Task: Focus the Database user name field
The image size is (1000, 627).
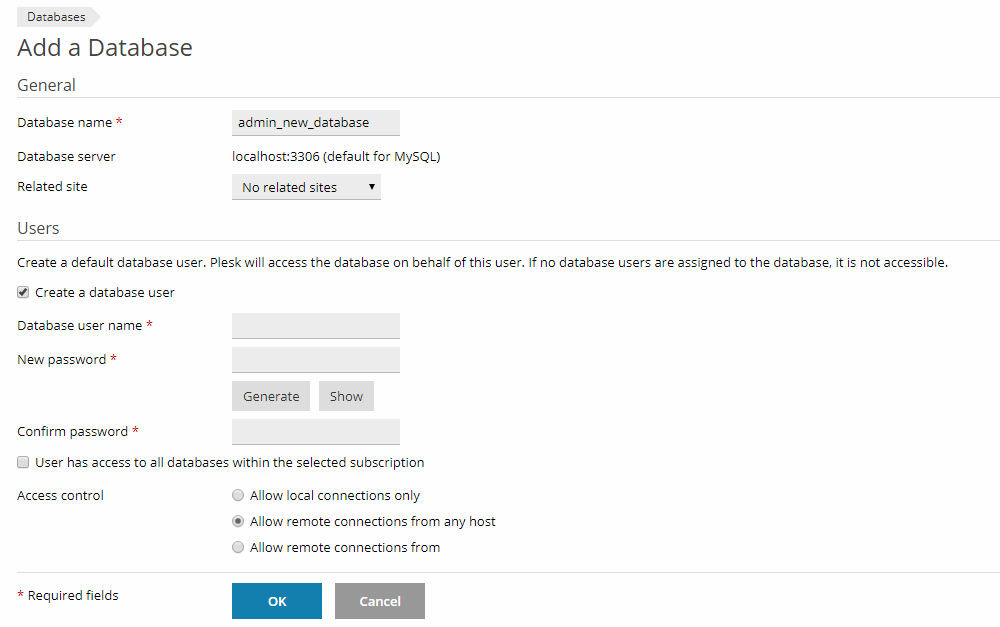Action: 316,325
